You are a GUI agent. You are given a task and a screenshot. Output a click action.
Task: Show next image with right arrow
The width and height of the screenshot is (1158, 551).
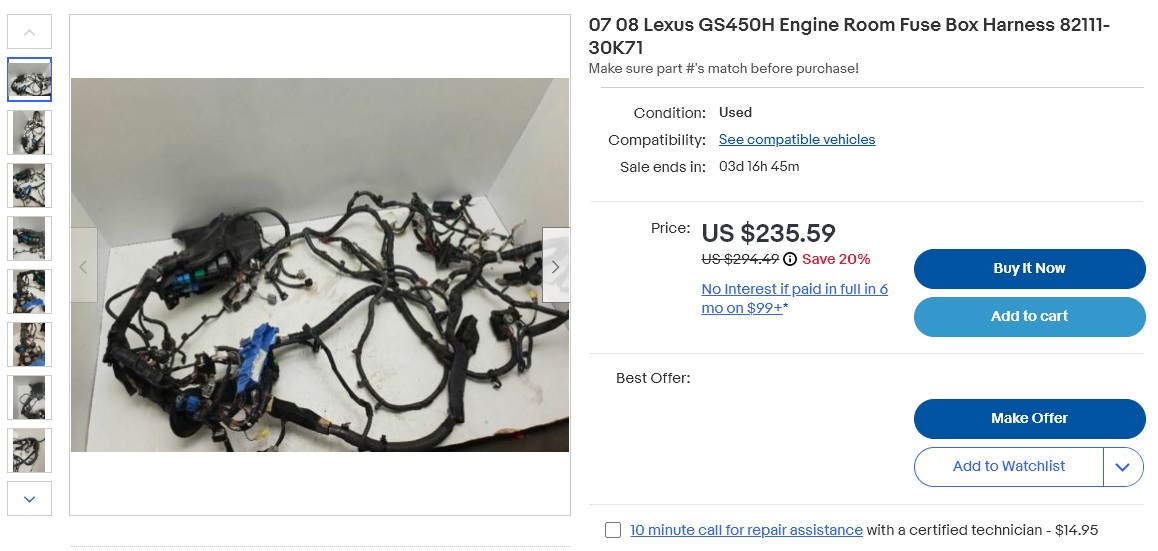tap(555, 266)
